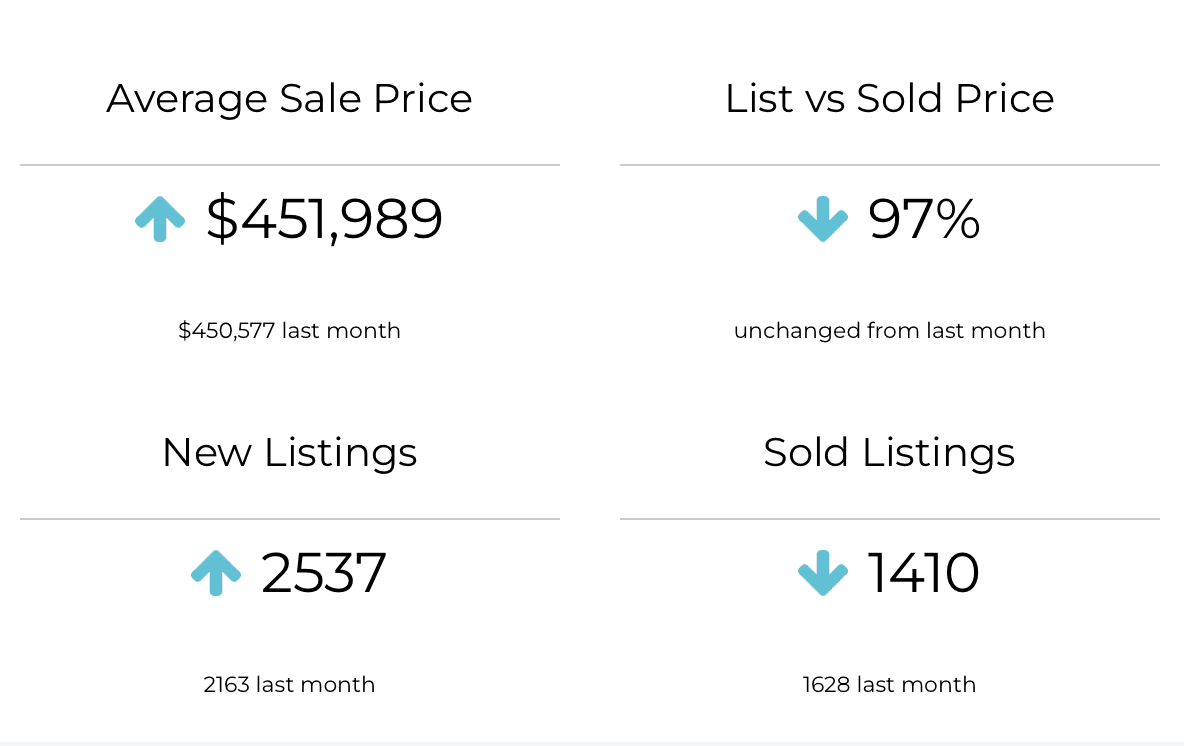Click the "unchanged from last month" note
Image resolution: width=1184 pixels, height=746 pixels.
(x=889, y=331)
